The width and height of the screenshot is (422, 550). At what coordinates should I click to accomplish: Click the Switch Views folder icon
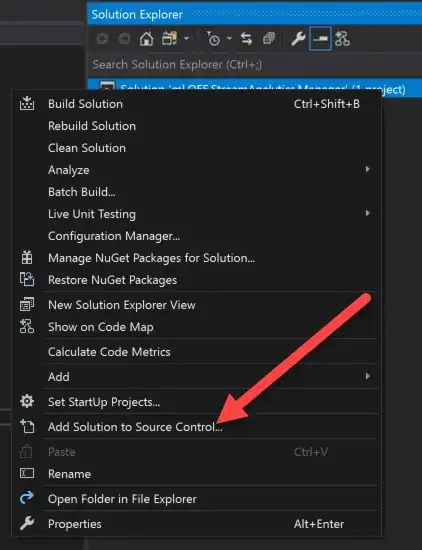pyautogui.click(x=169, y=39)
